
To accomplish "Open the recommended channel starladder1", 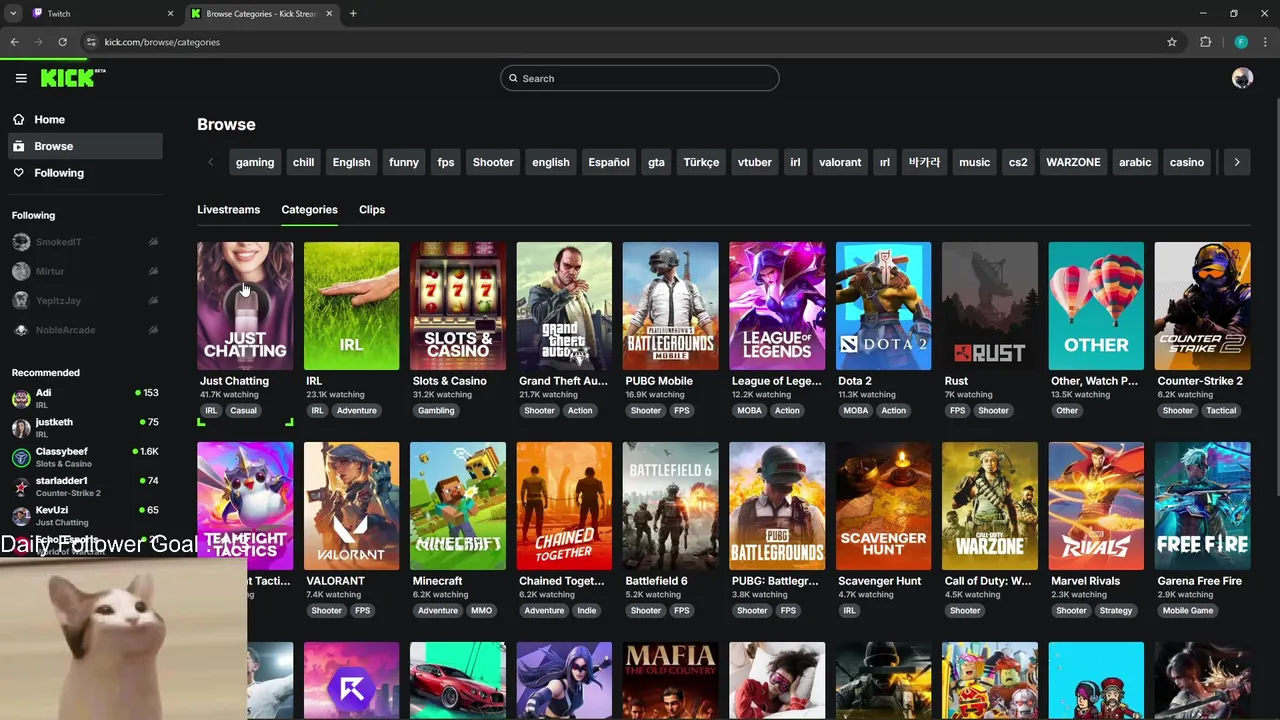I will 85,486.
